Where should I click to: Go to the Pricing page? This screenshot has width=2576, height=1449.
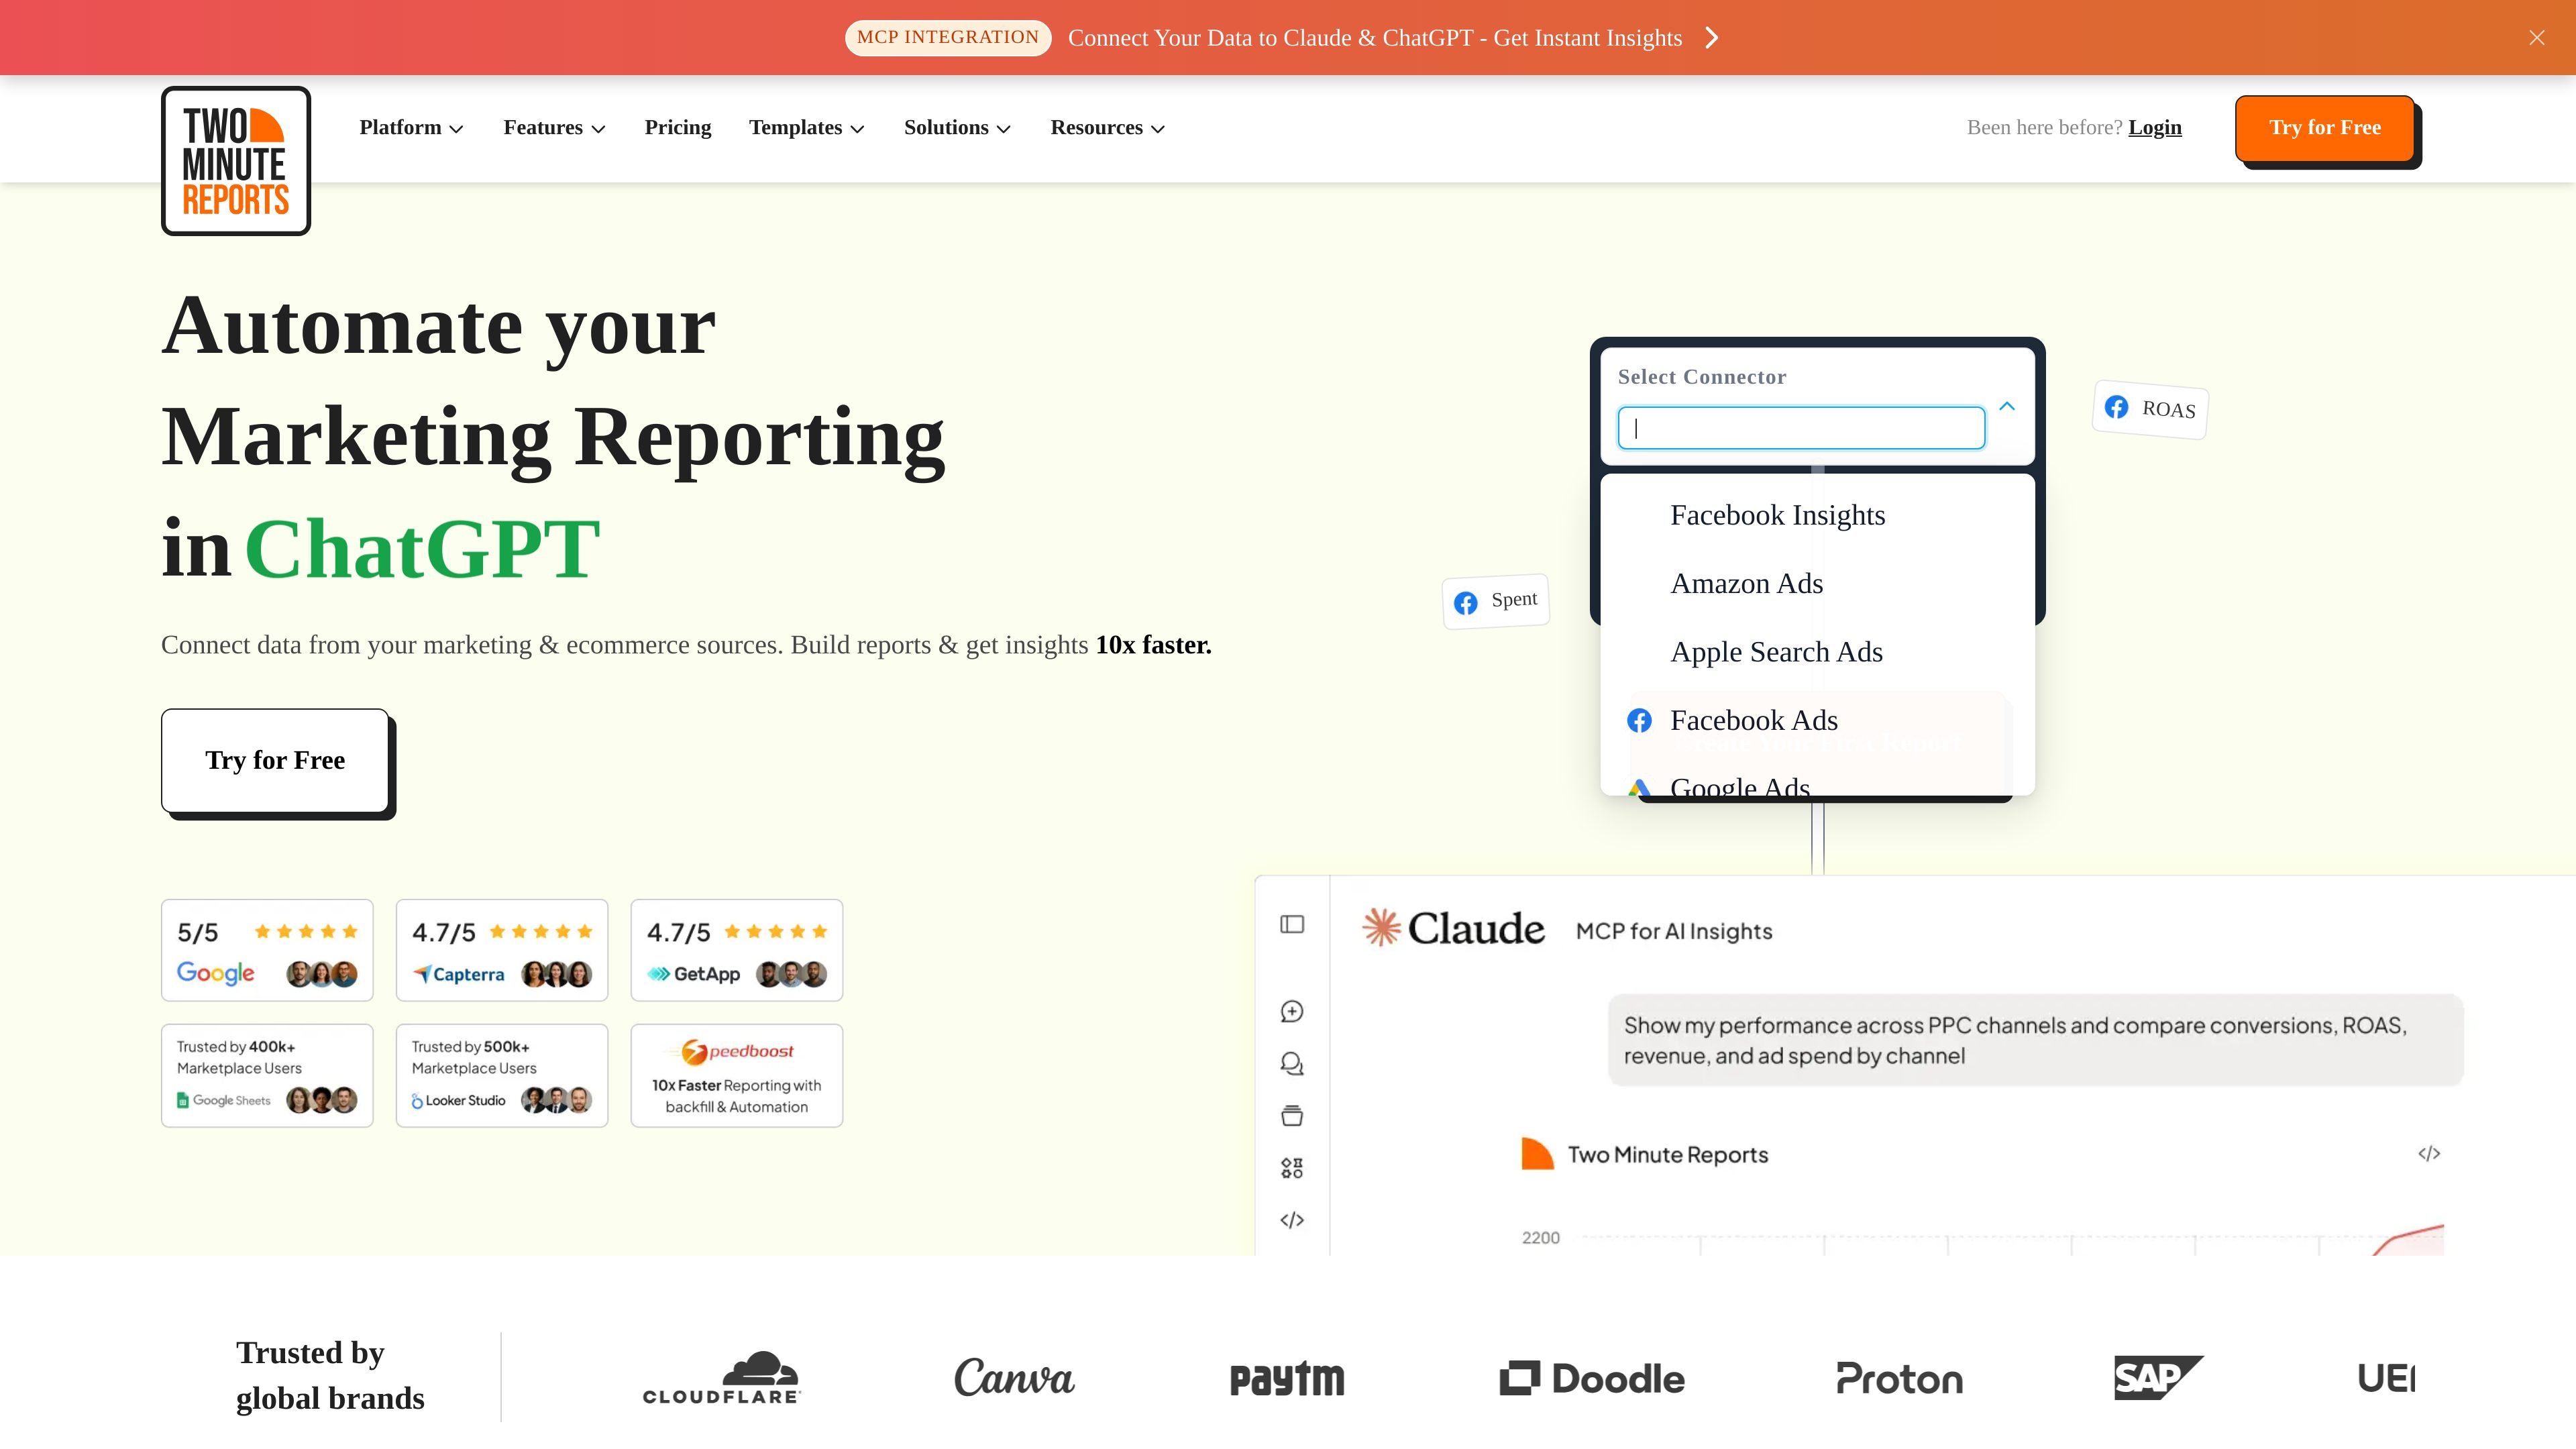coord(678,128)
